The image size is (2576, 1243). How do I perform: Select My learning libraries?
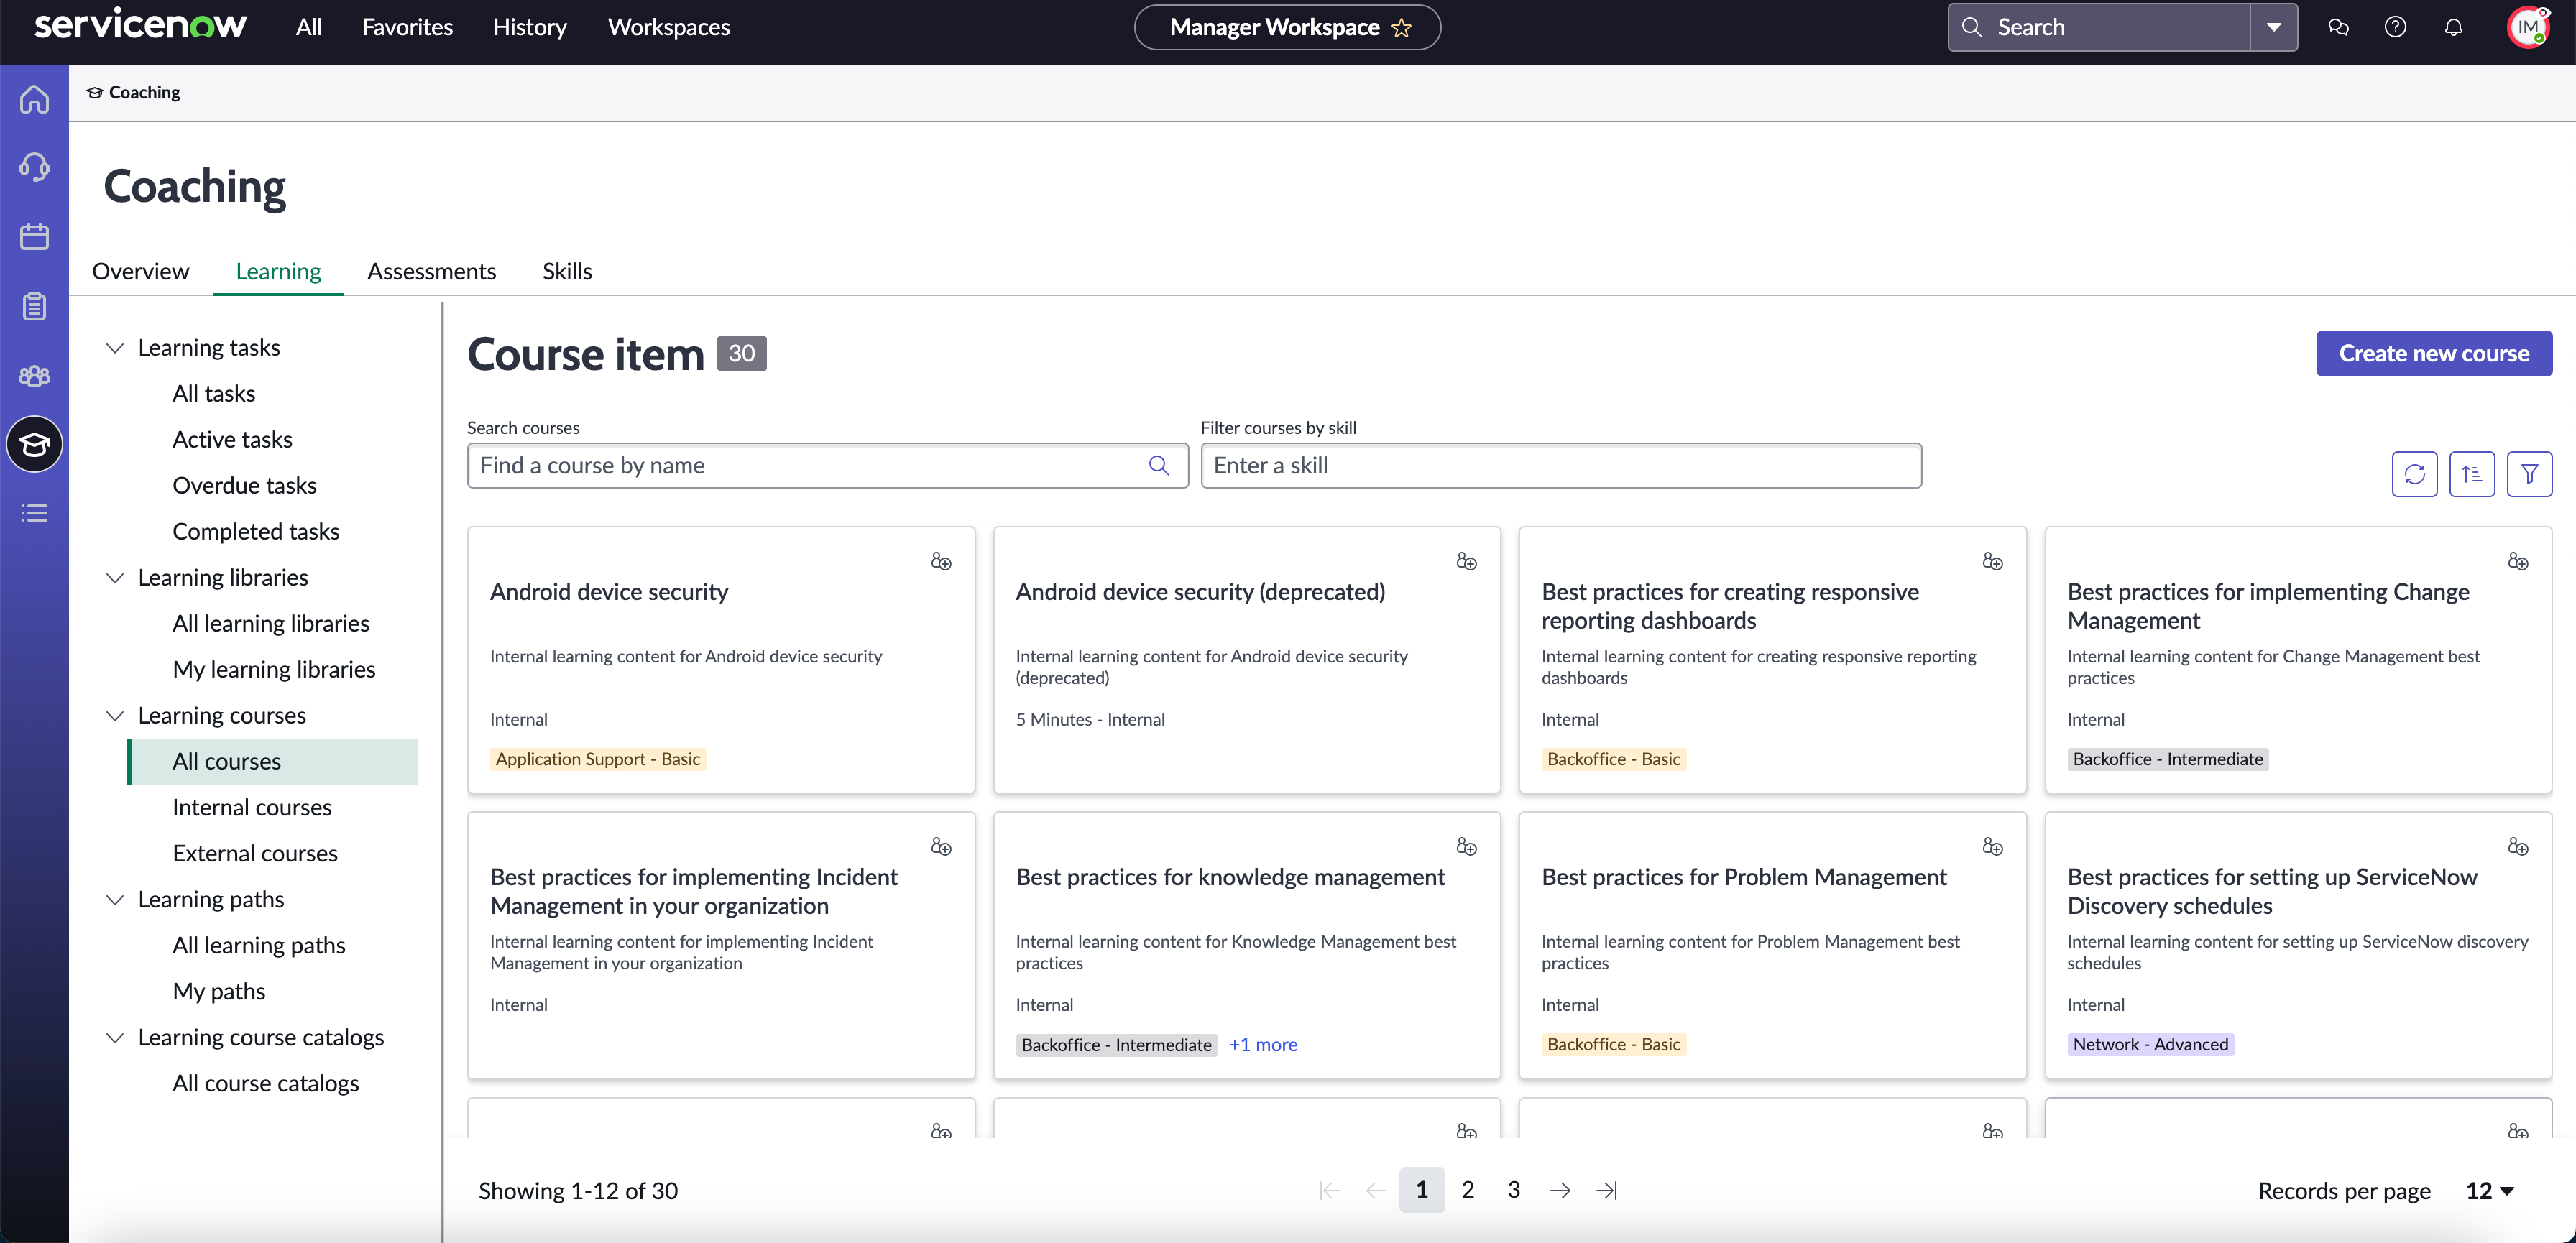click(x=273, y=669)
